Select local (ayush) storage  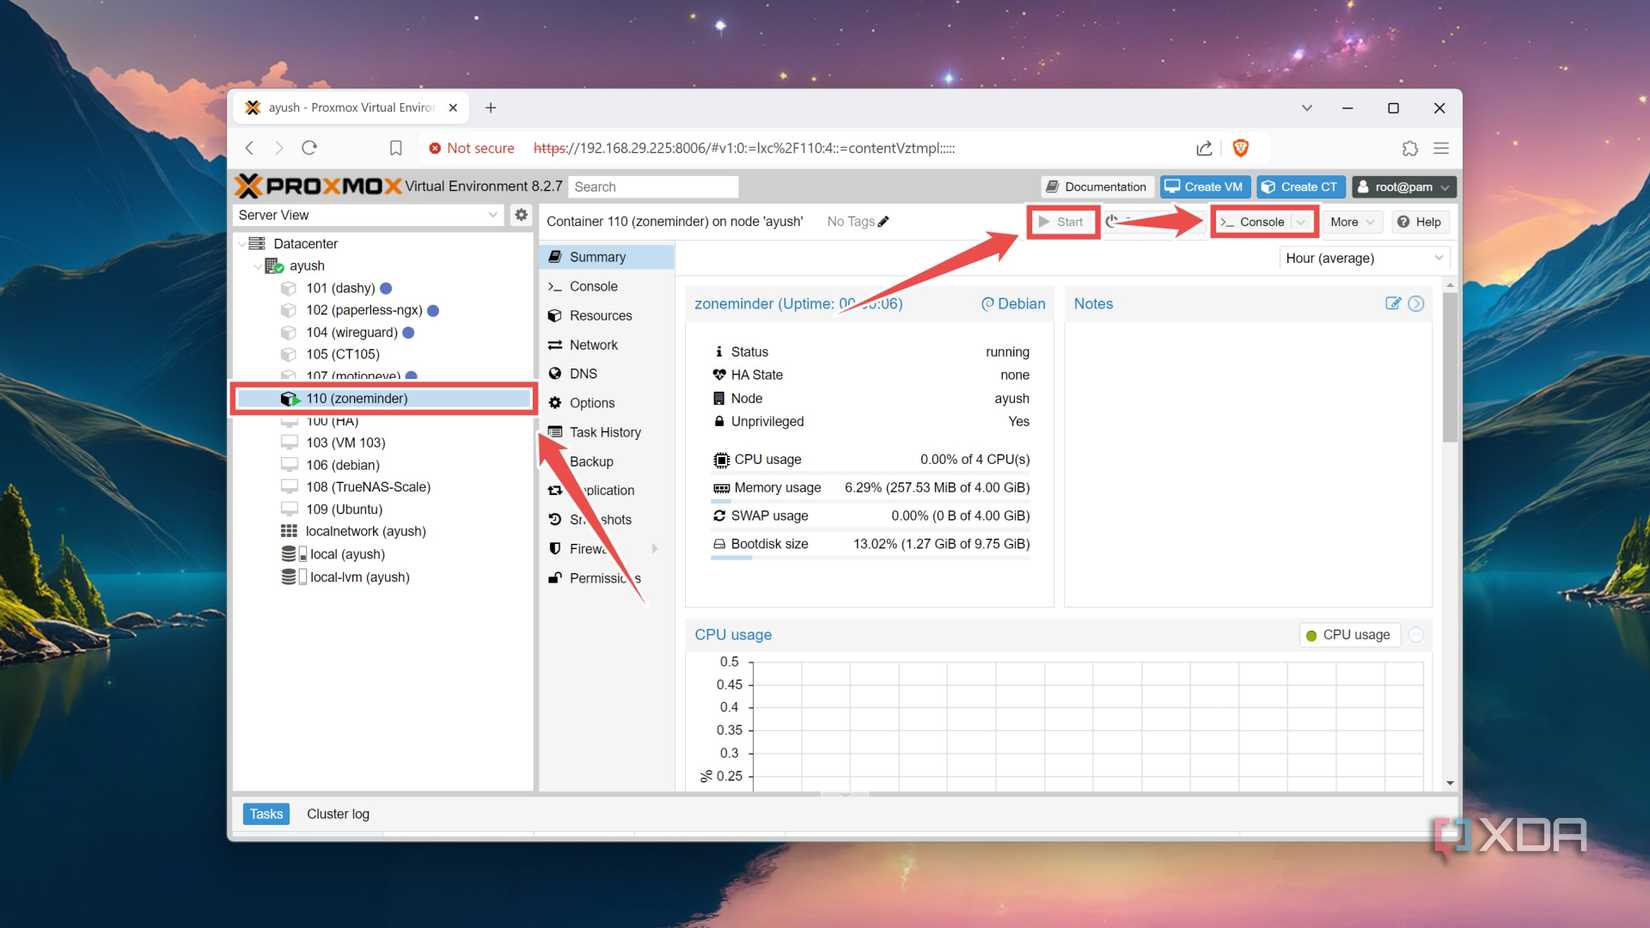coord(346,554)
